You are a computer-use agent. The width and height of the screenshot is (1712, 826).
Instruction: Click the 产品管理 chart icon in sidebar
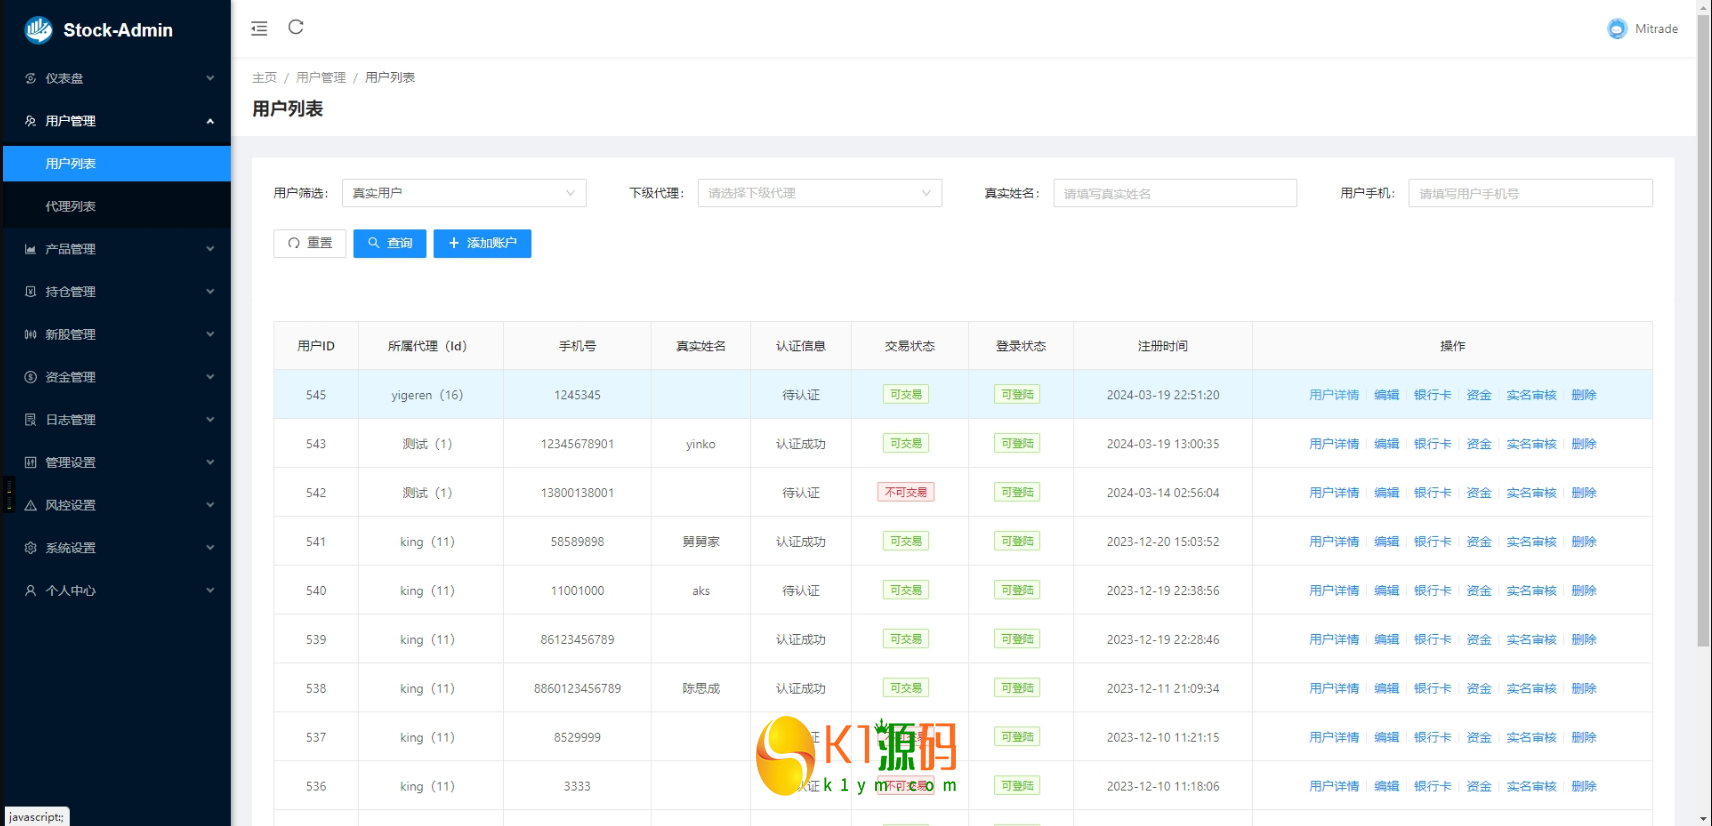[30, 249]
